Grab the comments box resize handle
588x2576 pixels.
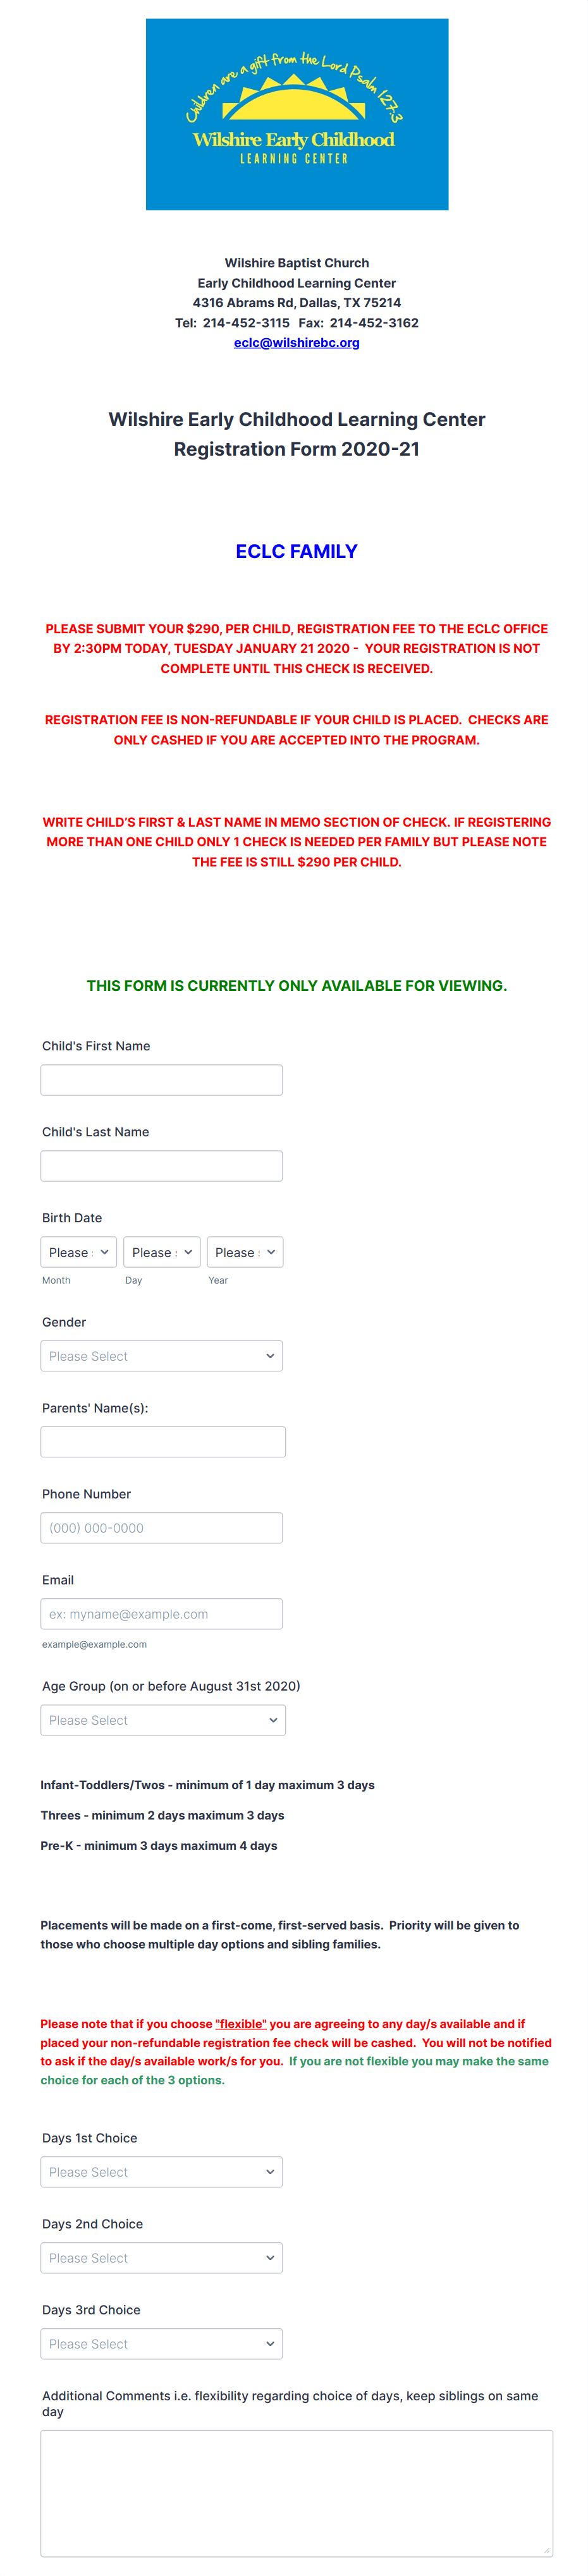[x=546, y=2549]
